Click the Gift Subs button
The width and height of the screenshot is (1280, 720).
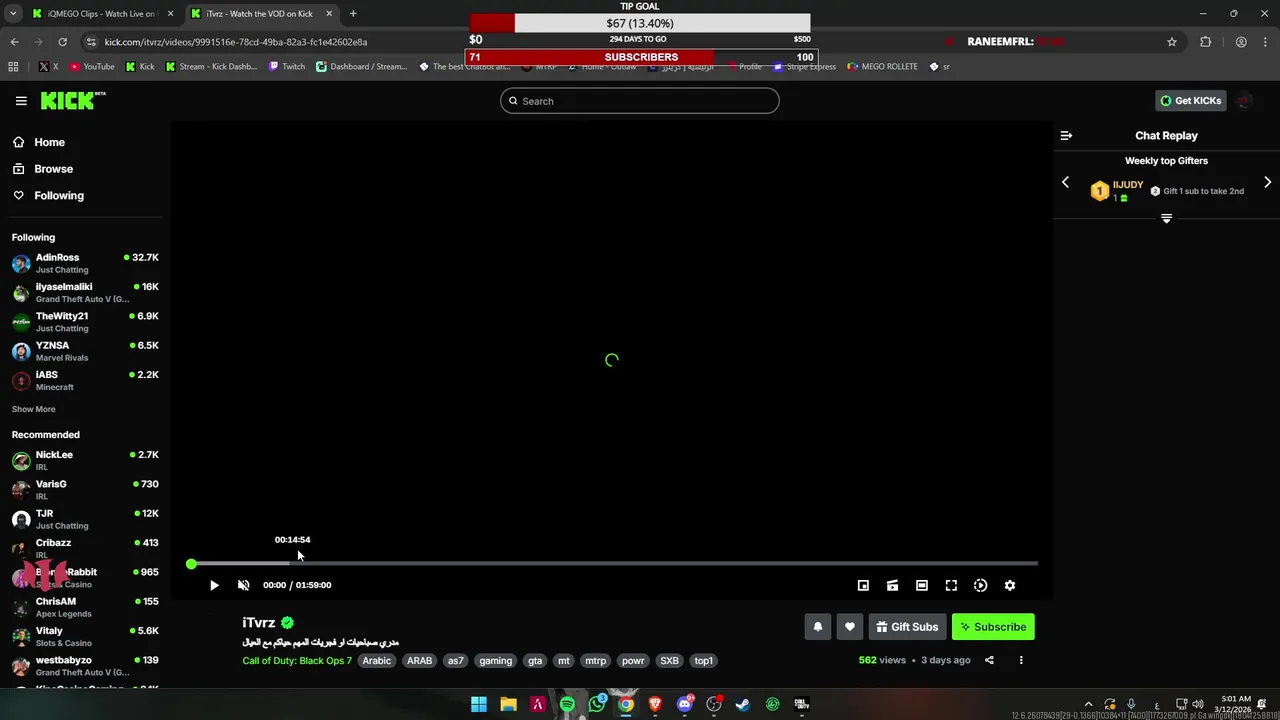click(907, 627)
